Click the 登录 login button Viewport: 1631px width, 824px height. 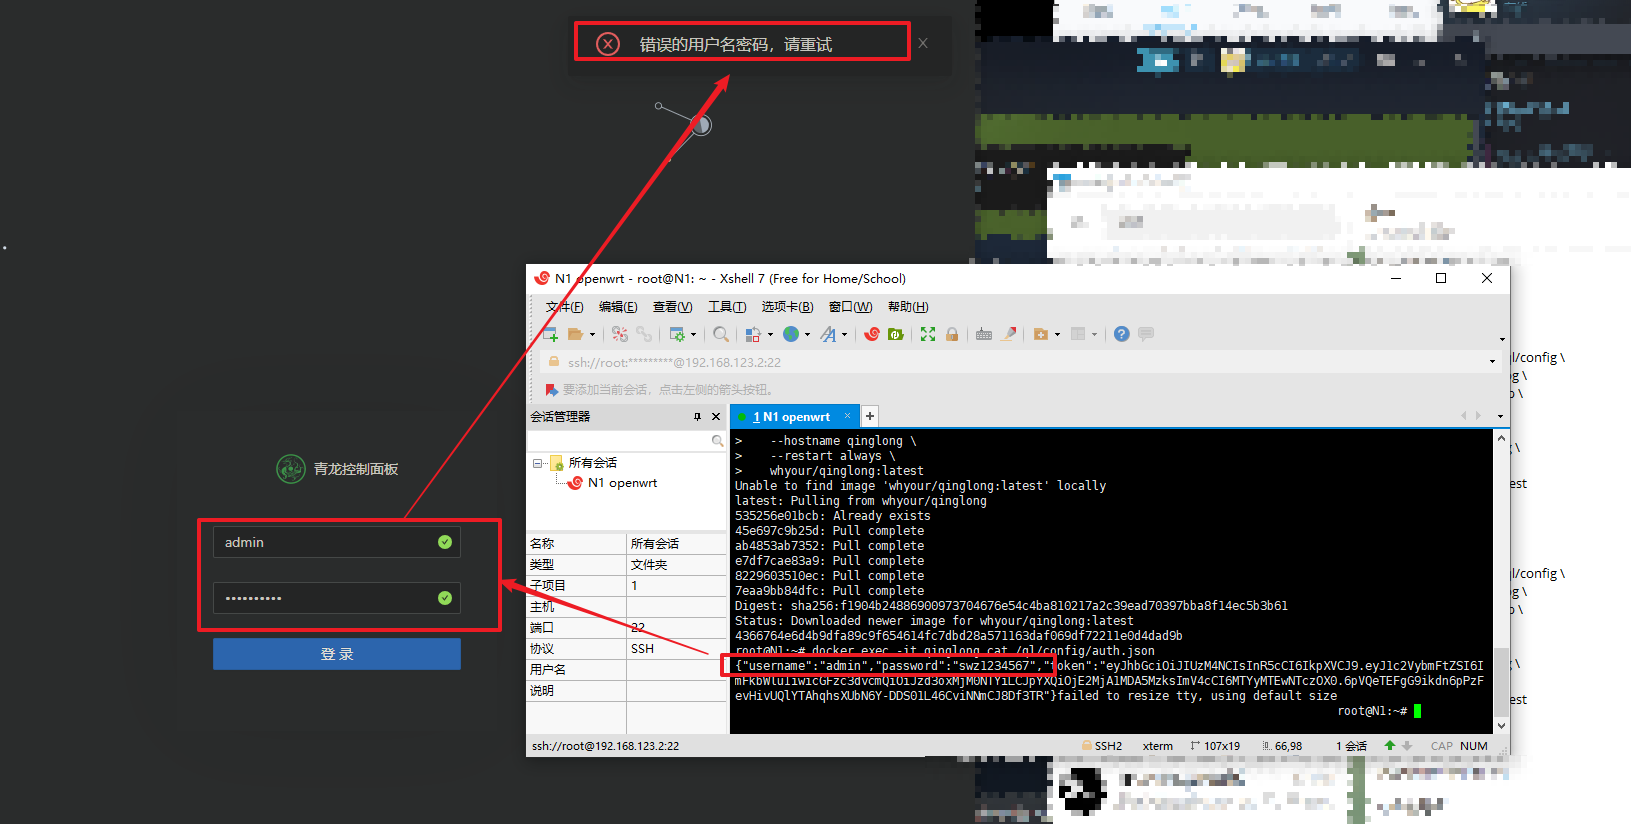pos(337,654)
